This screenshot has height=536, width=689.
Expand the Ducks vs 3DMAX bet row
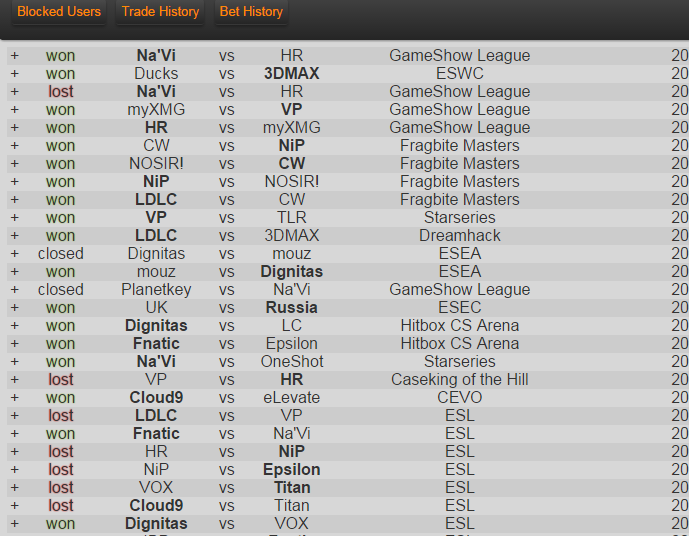15,73
